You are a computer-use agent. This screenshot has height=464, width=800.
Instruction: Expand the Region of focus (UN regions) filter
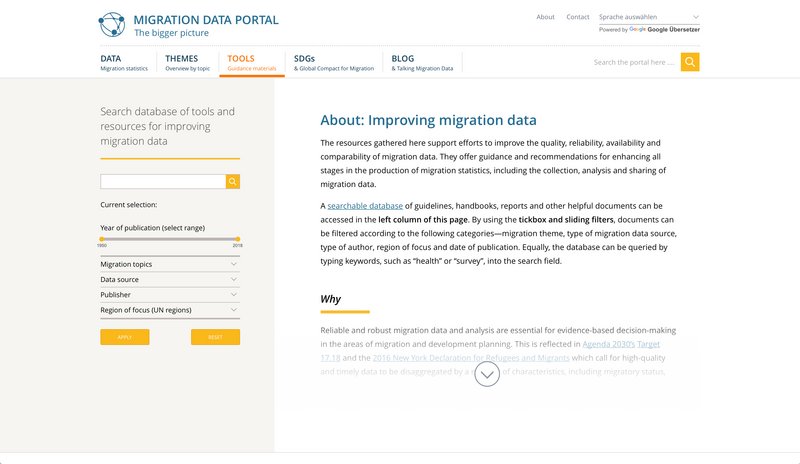pyautogui.click(x=170, y=310)
